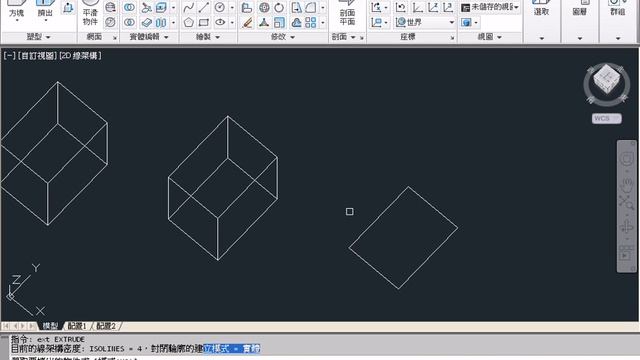
Task: Click the rotate icon in 修改
Action: (x=279, y=7)
